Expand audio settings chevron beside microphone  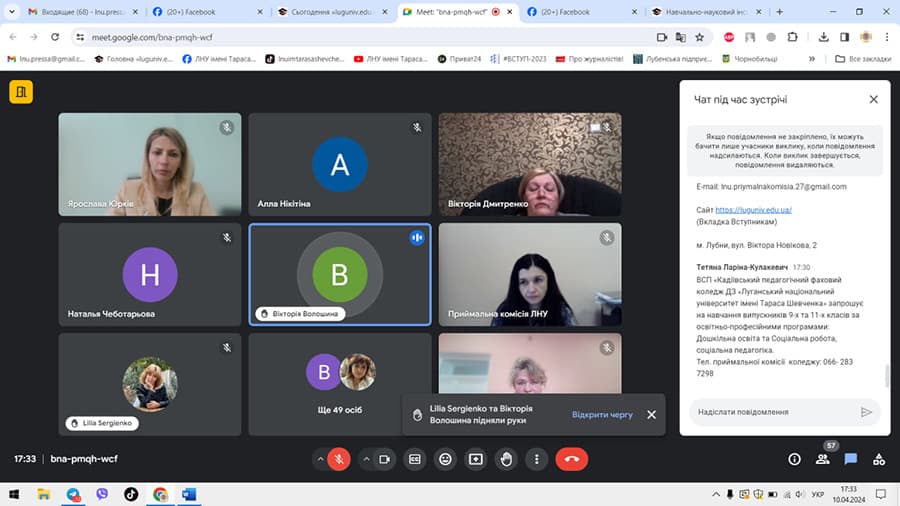point(320,459)
